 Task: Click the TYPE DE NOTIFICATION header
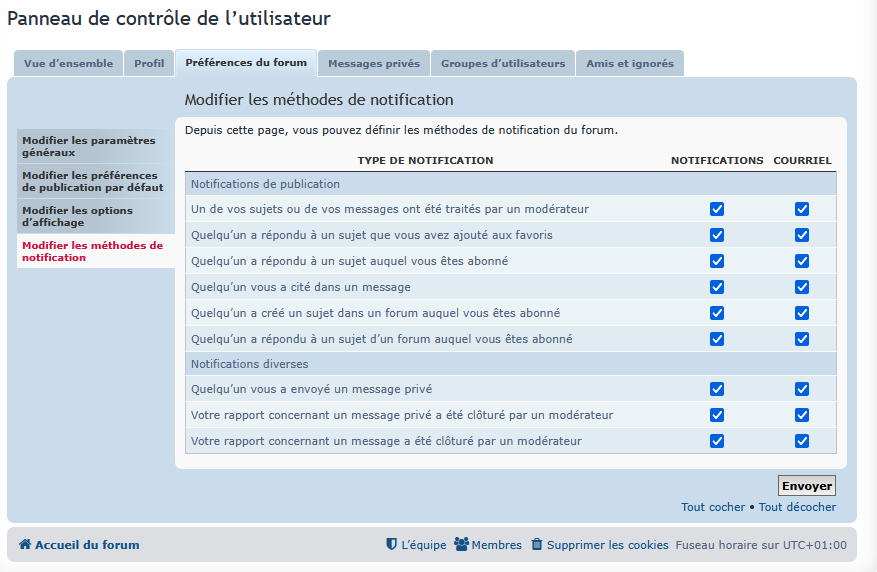(425, 160)
